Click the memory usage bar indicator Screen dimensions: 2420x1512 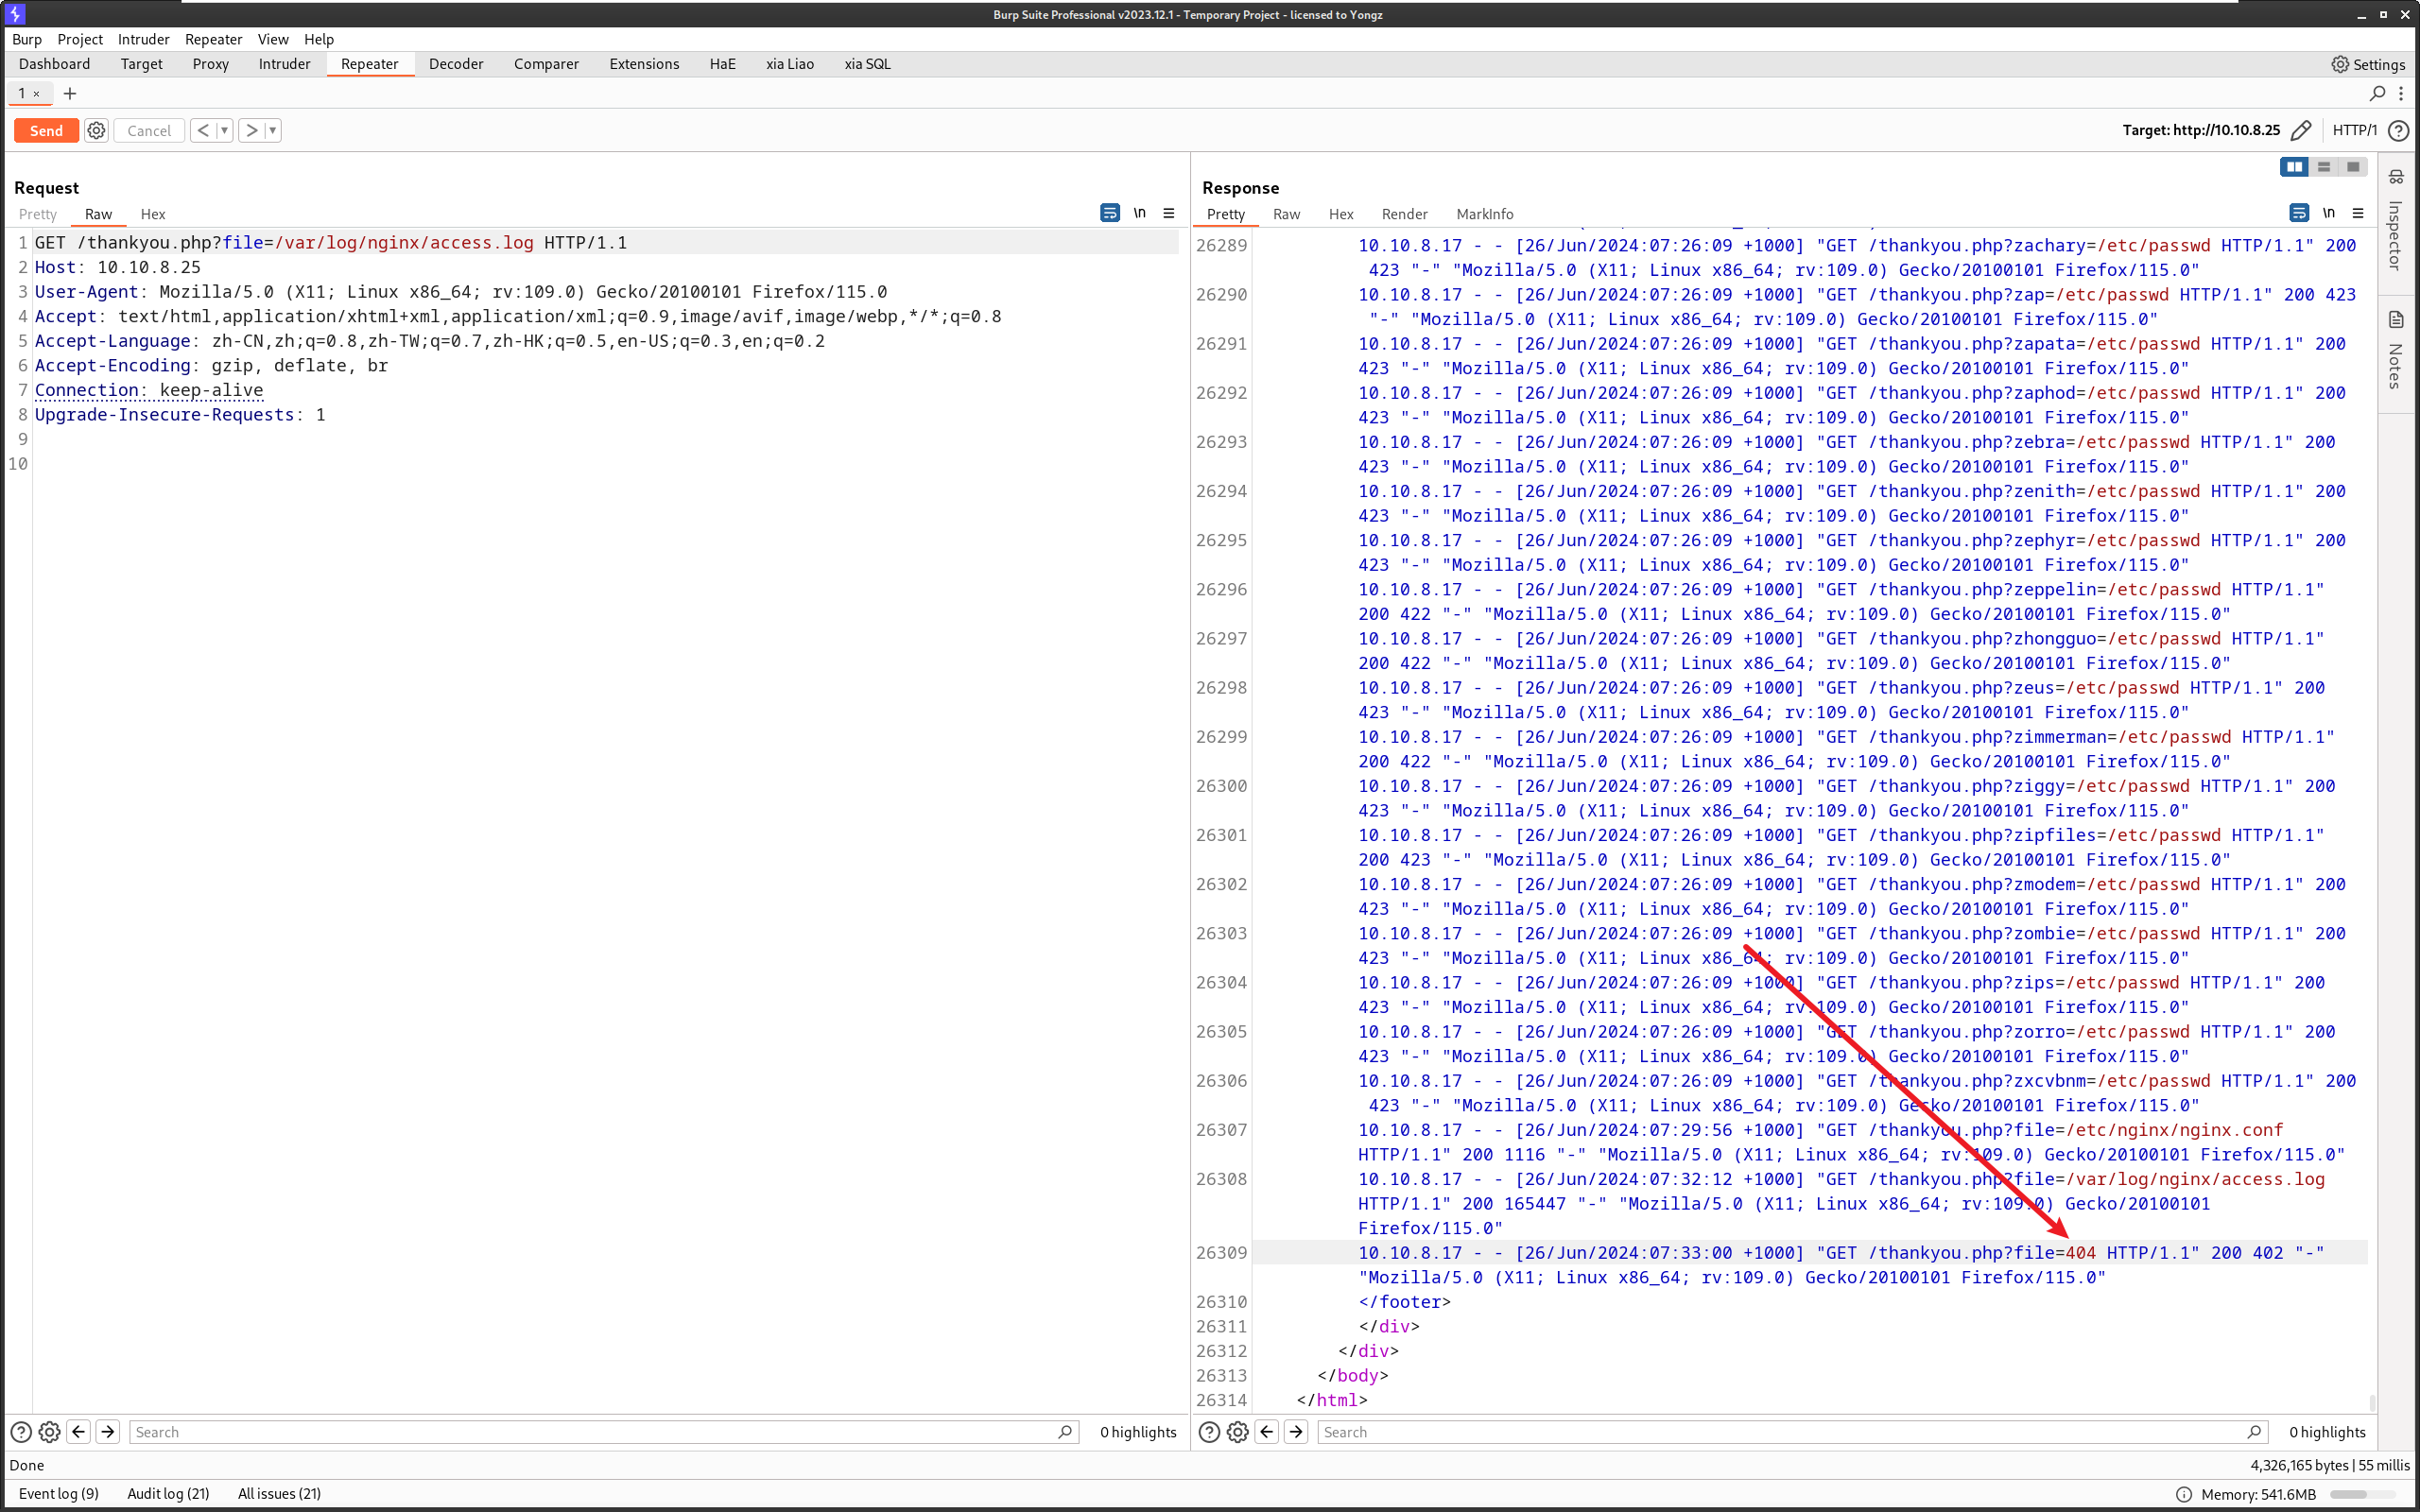pos(2362,1494)
